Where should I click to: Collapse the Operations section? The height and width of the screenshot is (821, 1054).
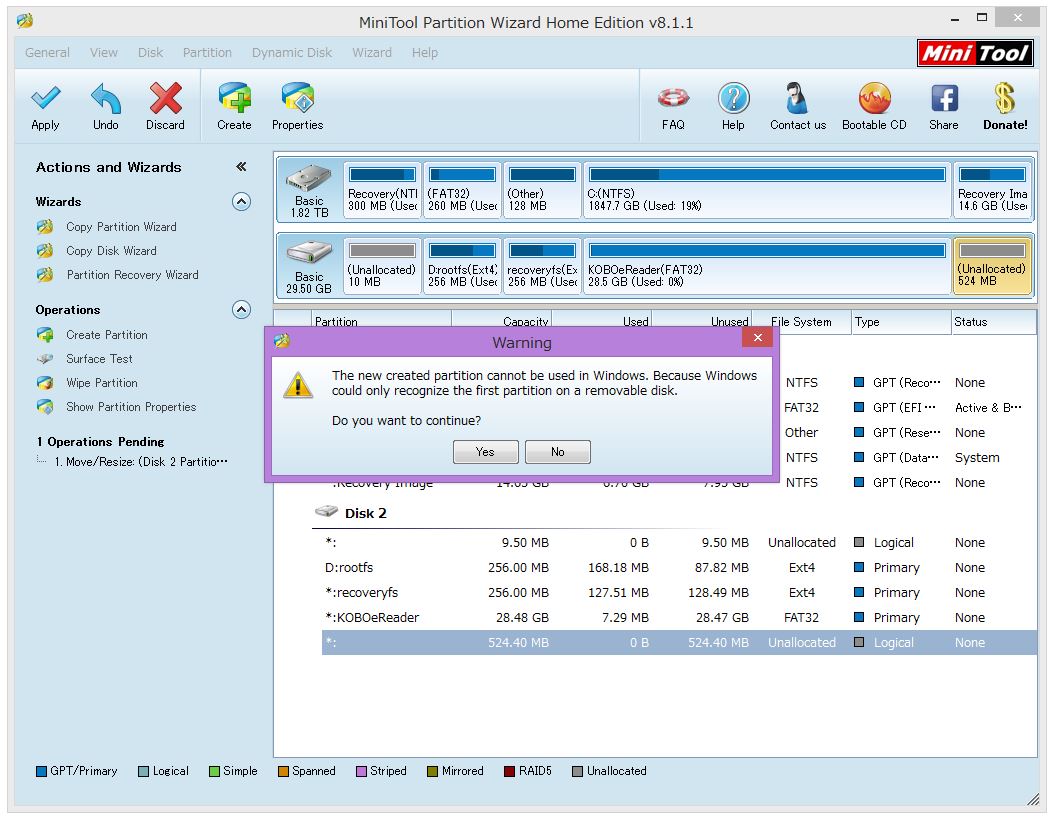pos(241,309)
